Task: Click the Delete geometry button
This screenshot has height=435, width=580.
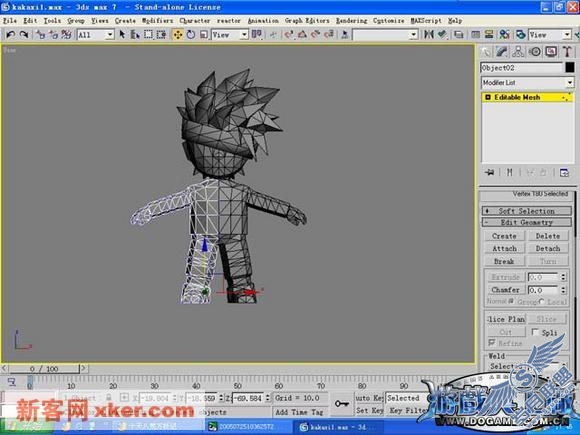Action: click(548, 236)
